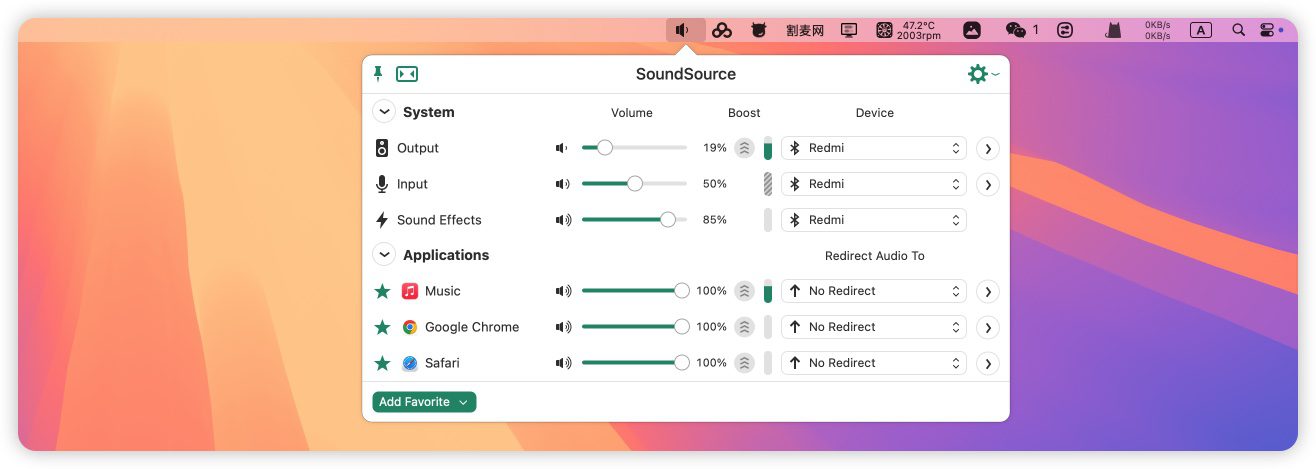The height and width of the screenshot is (469, 1316).
Task: Toggle Boost for Safari
Action: 744,363
